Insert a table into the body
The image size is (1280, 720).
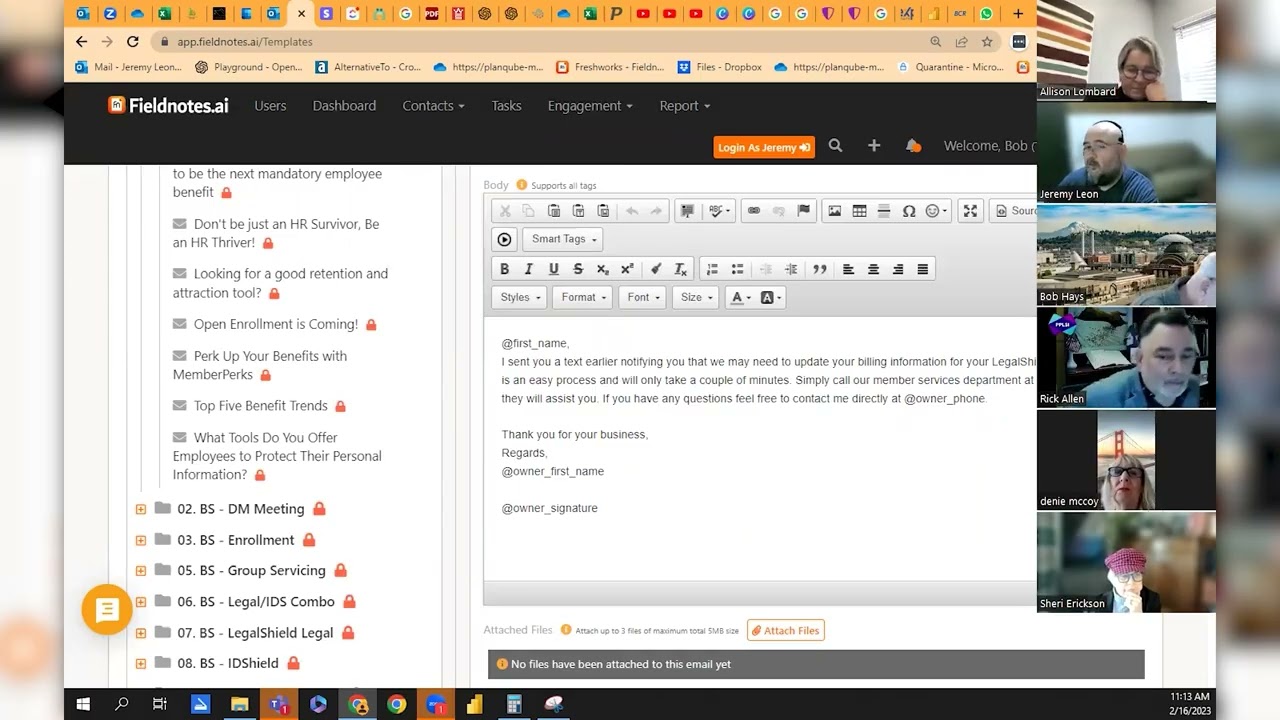pyautogui.click(x=859, y=211)
